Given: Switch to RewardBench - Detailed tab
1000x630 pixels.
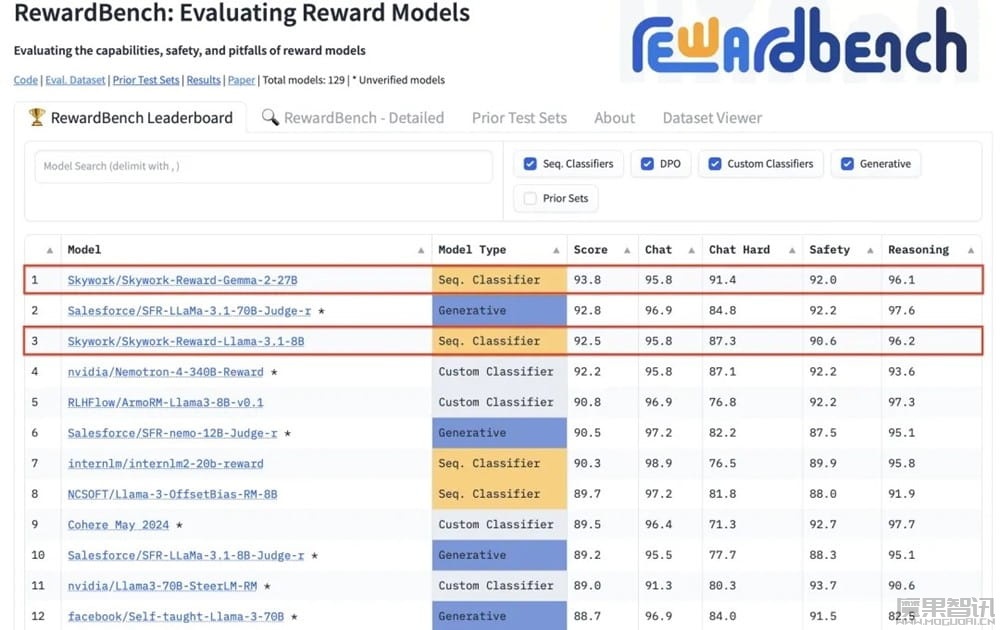Looking at the screenshot, I should (353, 118).
